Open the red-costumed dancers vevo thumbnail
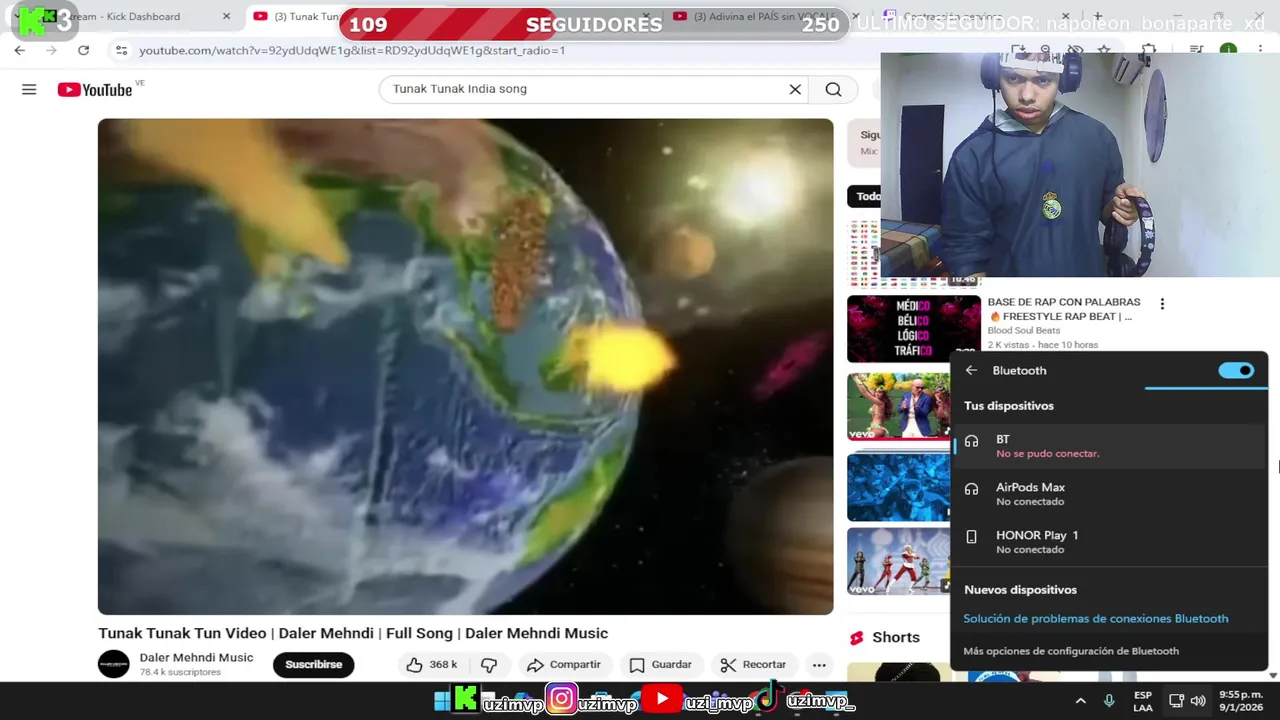The height and width of the screenshot is (720, 1280). (898, 561)
